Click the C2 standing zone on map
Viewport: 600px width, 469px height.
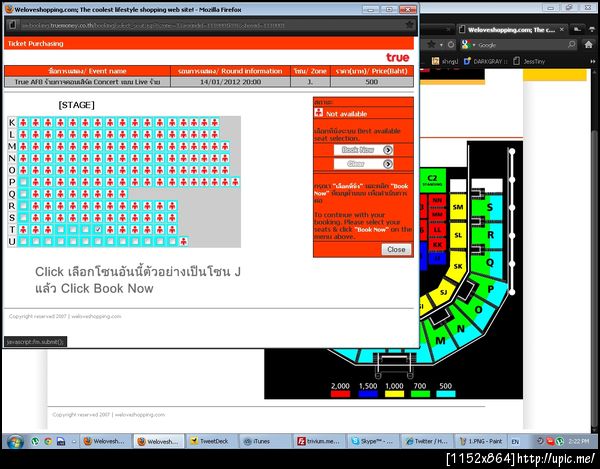[432, 180]
